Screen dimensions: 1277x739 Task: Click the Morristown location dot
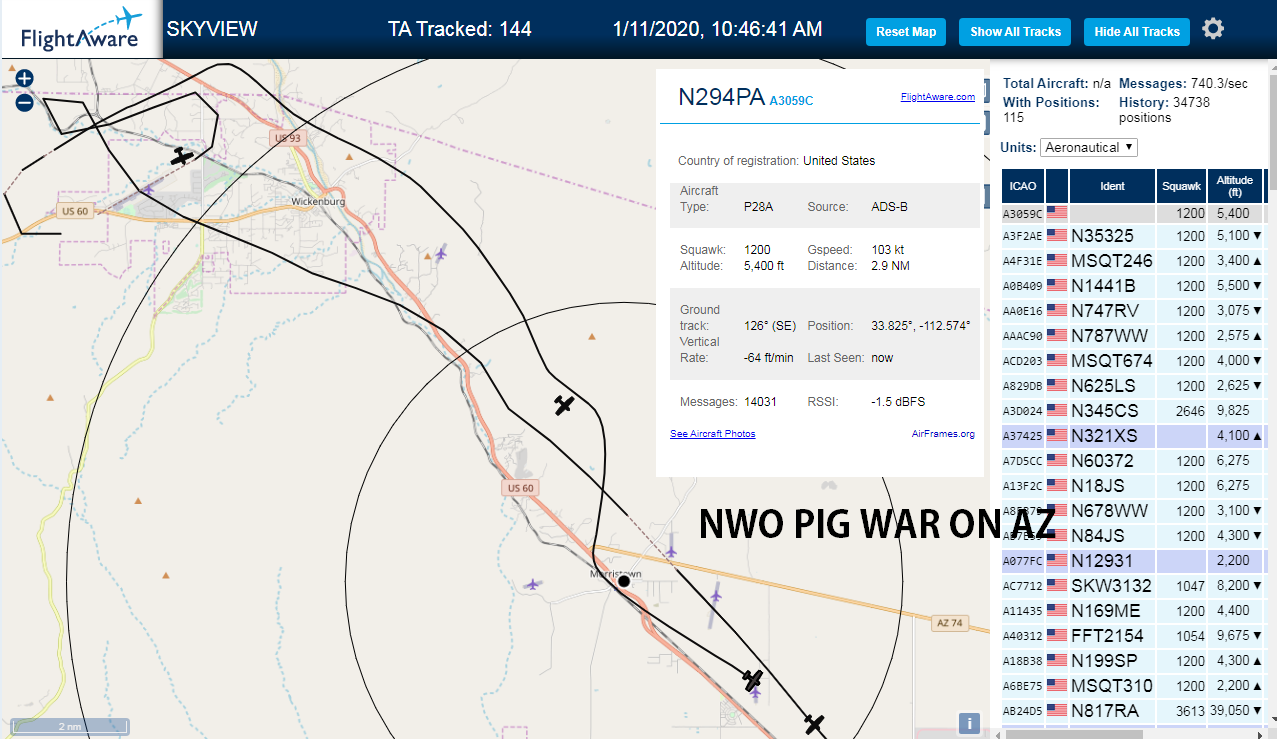[624, 581]
